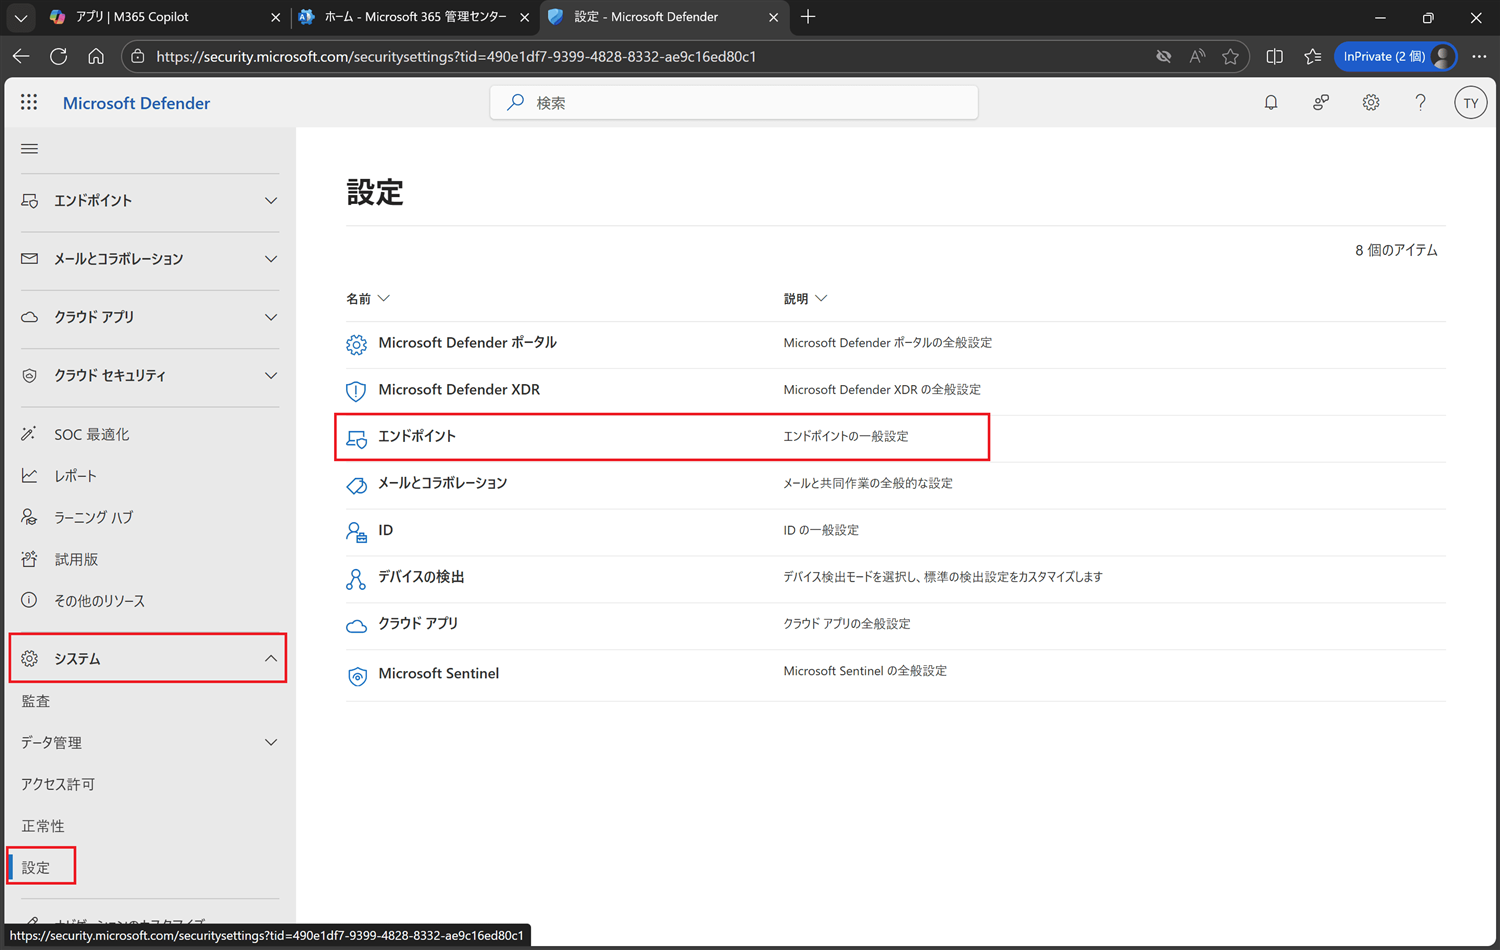Screen dimensions: 1500x950
Task: Click the Microsoft Defender XDR shield icon
Action: (x=356, y=391)
